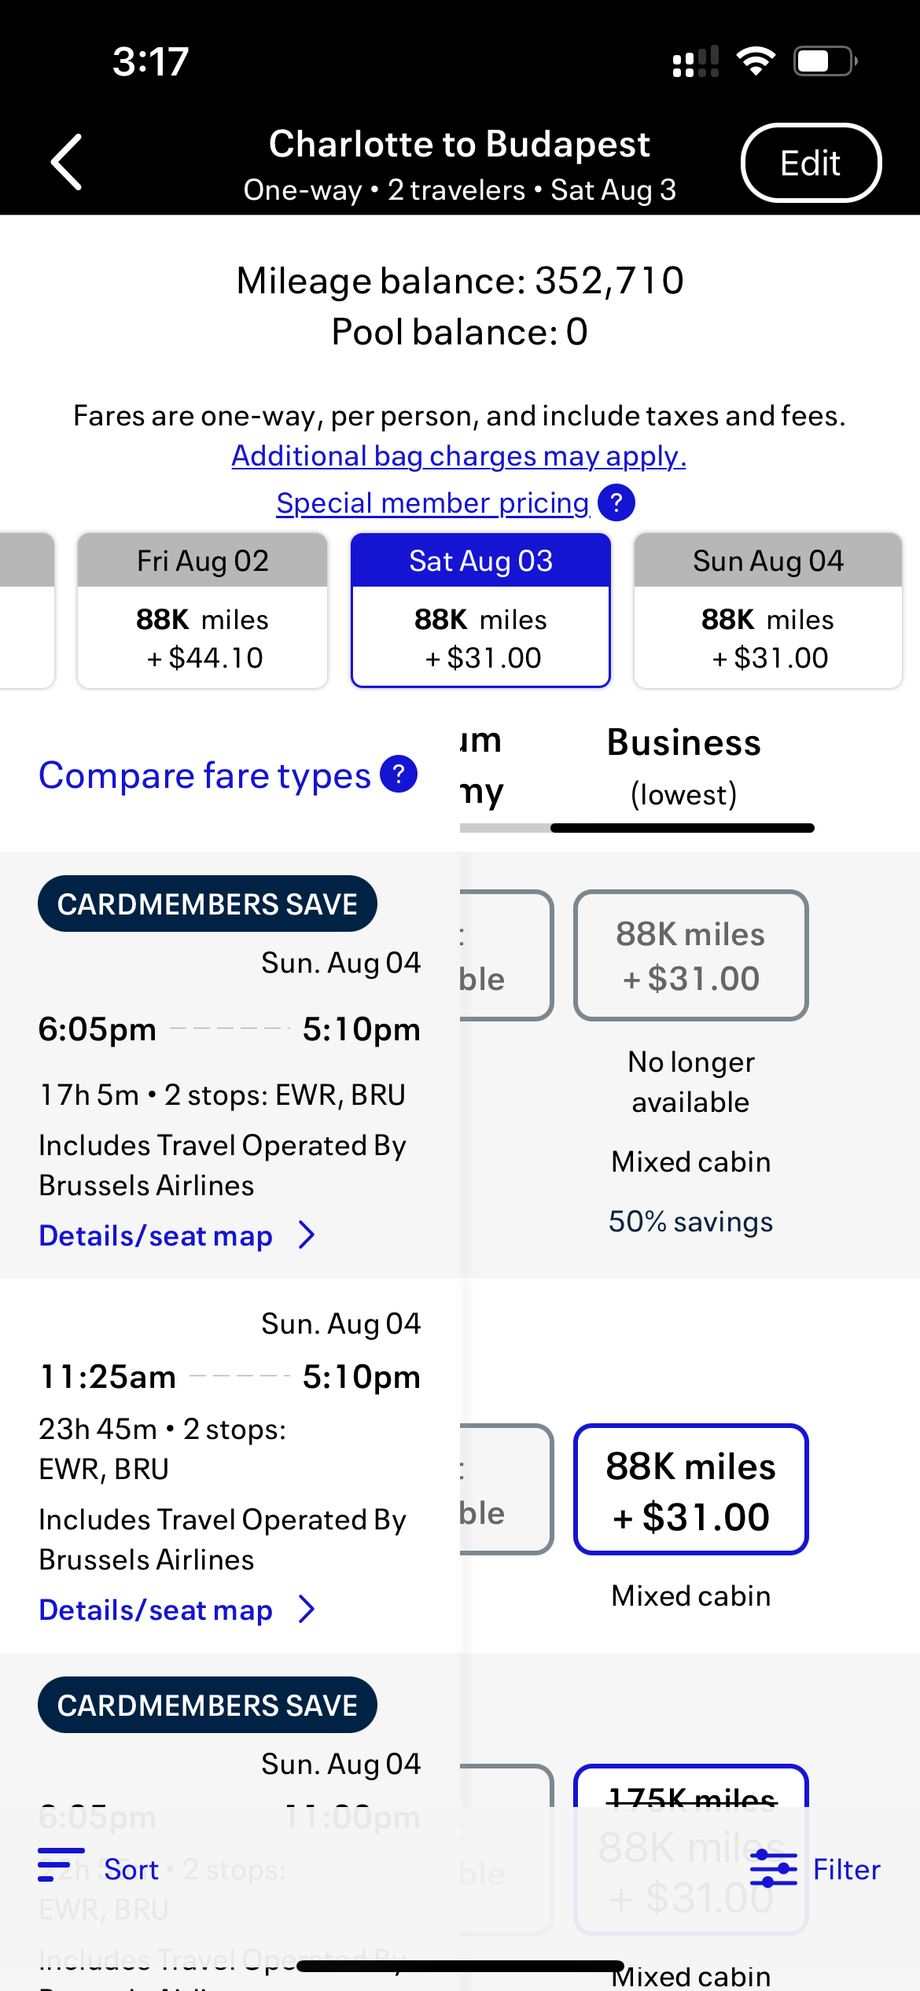The image size is (920, 1991).
Task: Tap the Compare fare types question icon
Action: click(x=399, y=774)
